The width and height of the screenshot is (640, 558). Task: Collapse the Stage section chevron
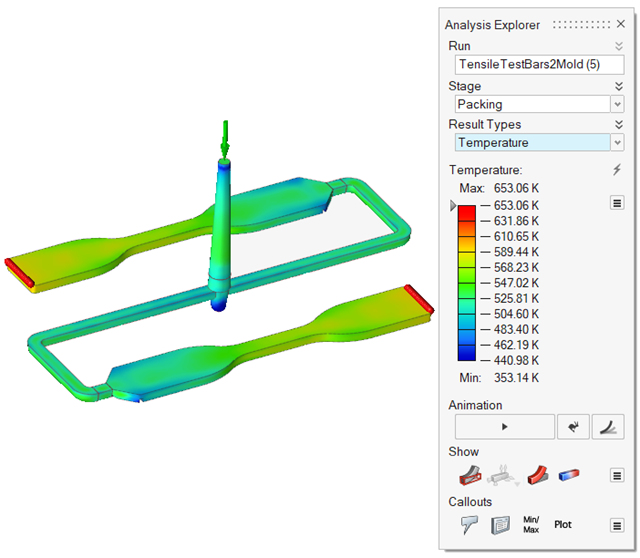tap(618, 86)
